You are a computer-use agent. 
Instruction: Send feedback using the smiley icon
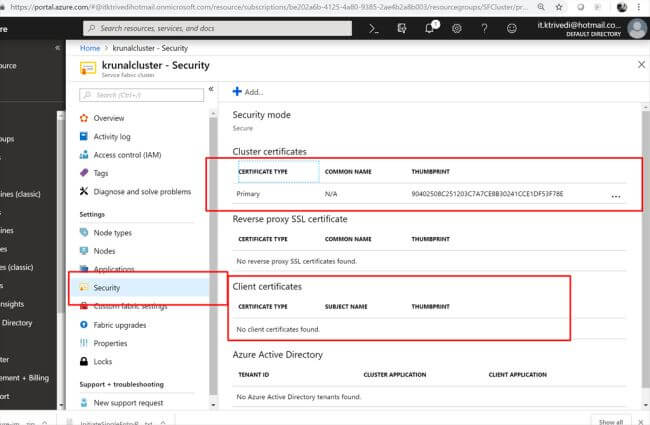click(512, 29)
